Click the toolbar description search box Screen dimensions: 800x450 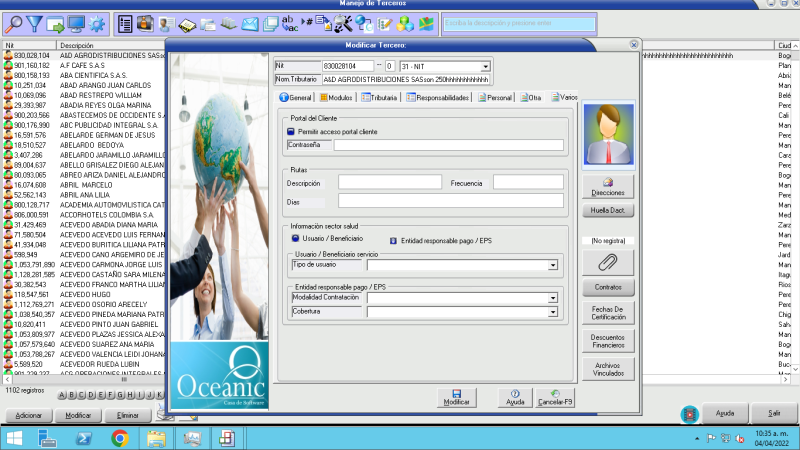[519, 24]
